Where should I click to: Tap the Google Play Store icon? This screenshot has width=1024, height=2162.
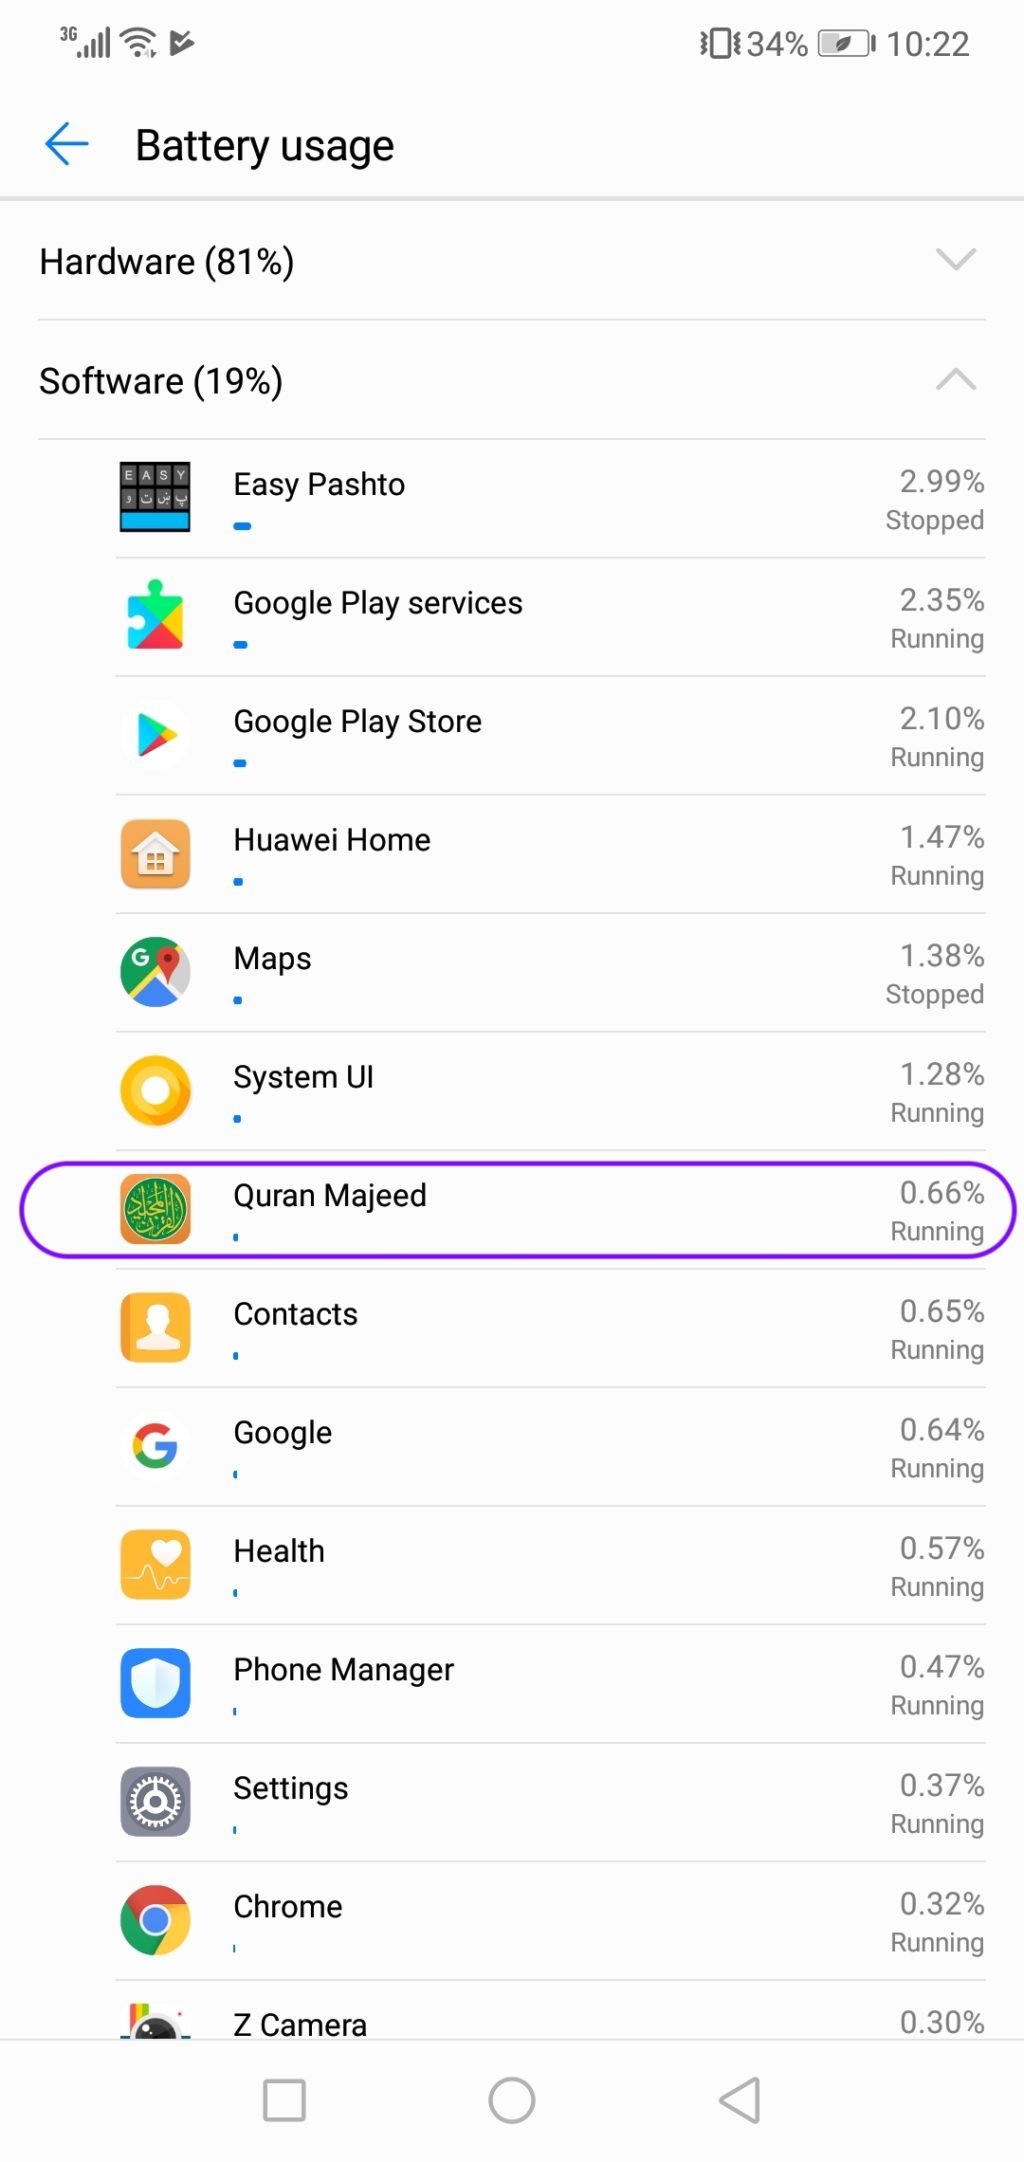(155, 736)
